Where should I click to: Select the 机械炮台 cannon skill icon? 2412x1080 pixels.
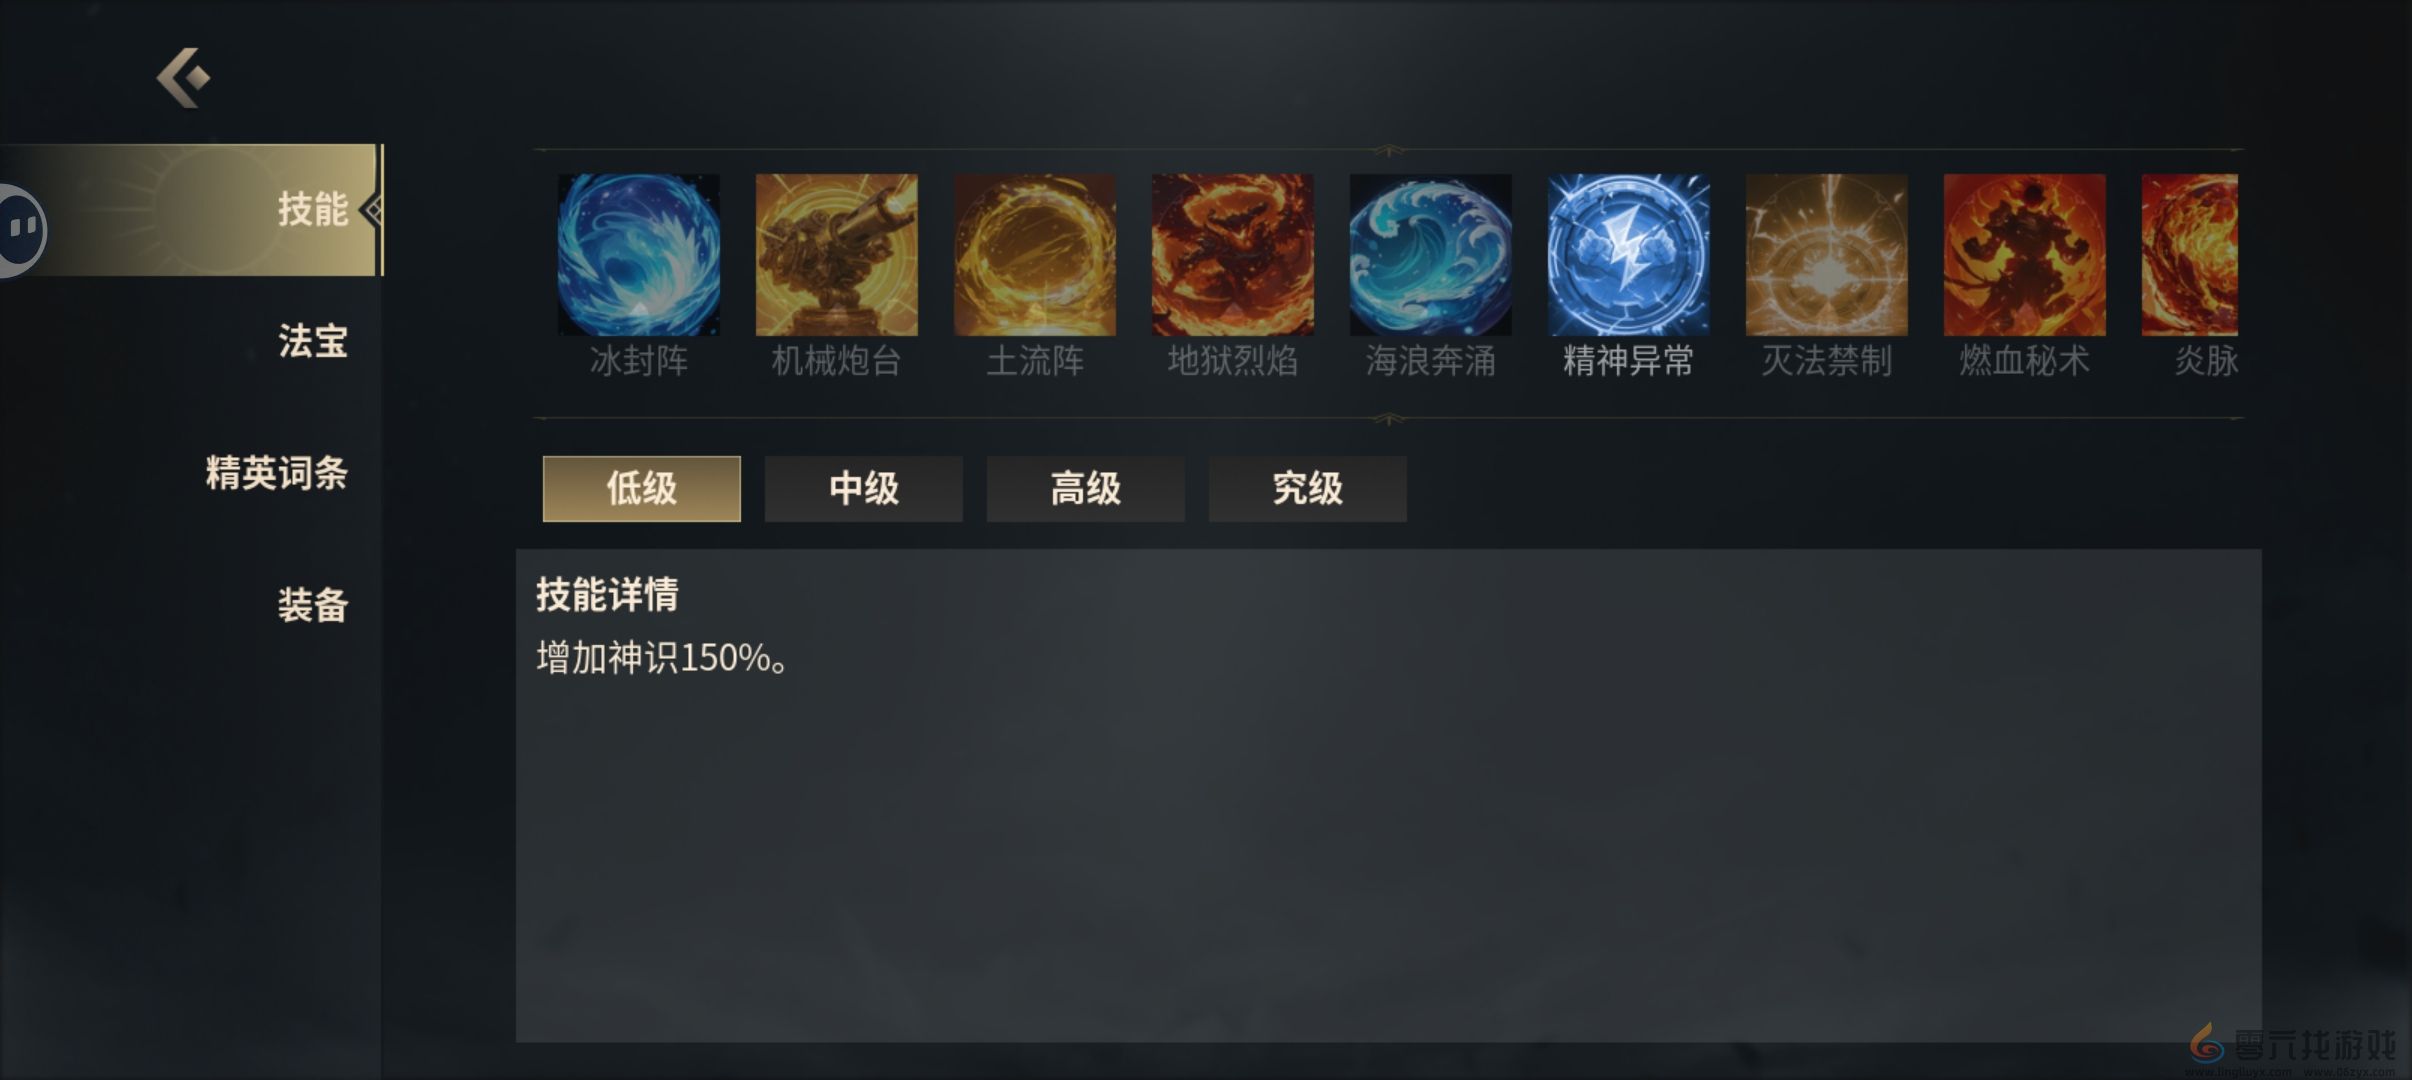click(836, 254)
